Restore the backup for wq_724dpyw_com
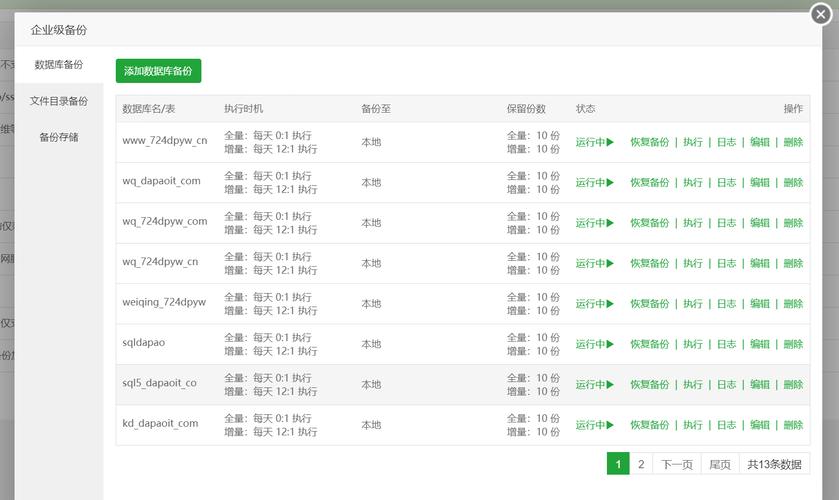The width and height of the screenshot is (839, 500). [x=649, y=223]
